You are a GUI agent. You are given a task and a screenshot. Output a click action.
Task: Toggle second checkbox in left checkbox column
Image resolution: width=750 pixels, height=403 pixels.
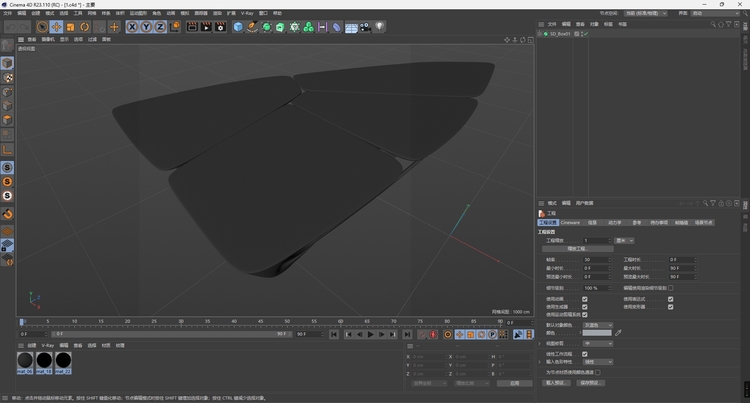point(585,307)
